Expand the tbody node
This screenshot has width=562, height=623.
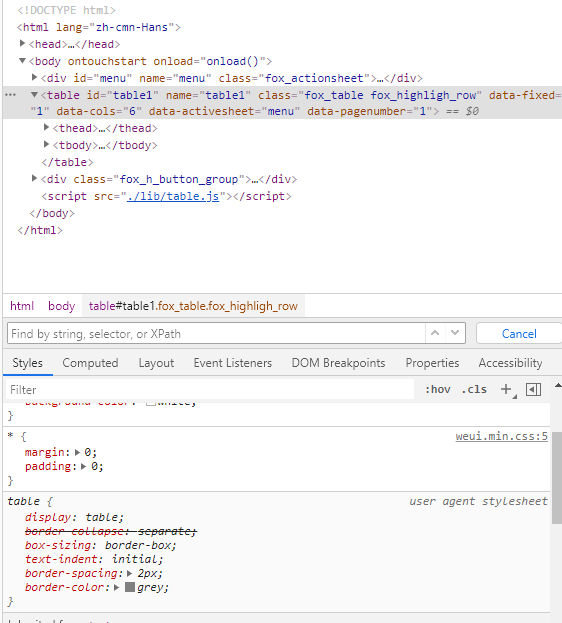[47, 145]
